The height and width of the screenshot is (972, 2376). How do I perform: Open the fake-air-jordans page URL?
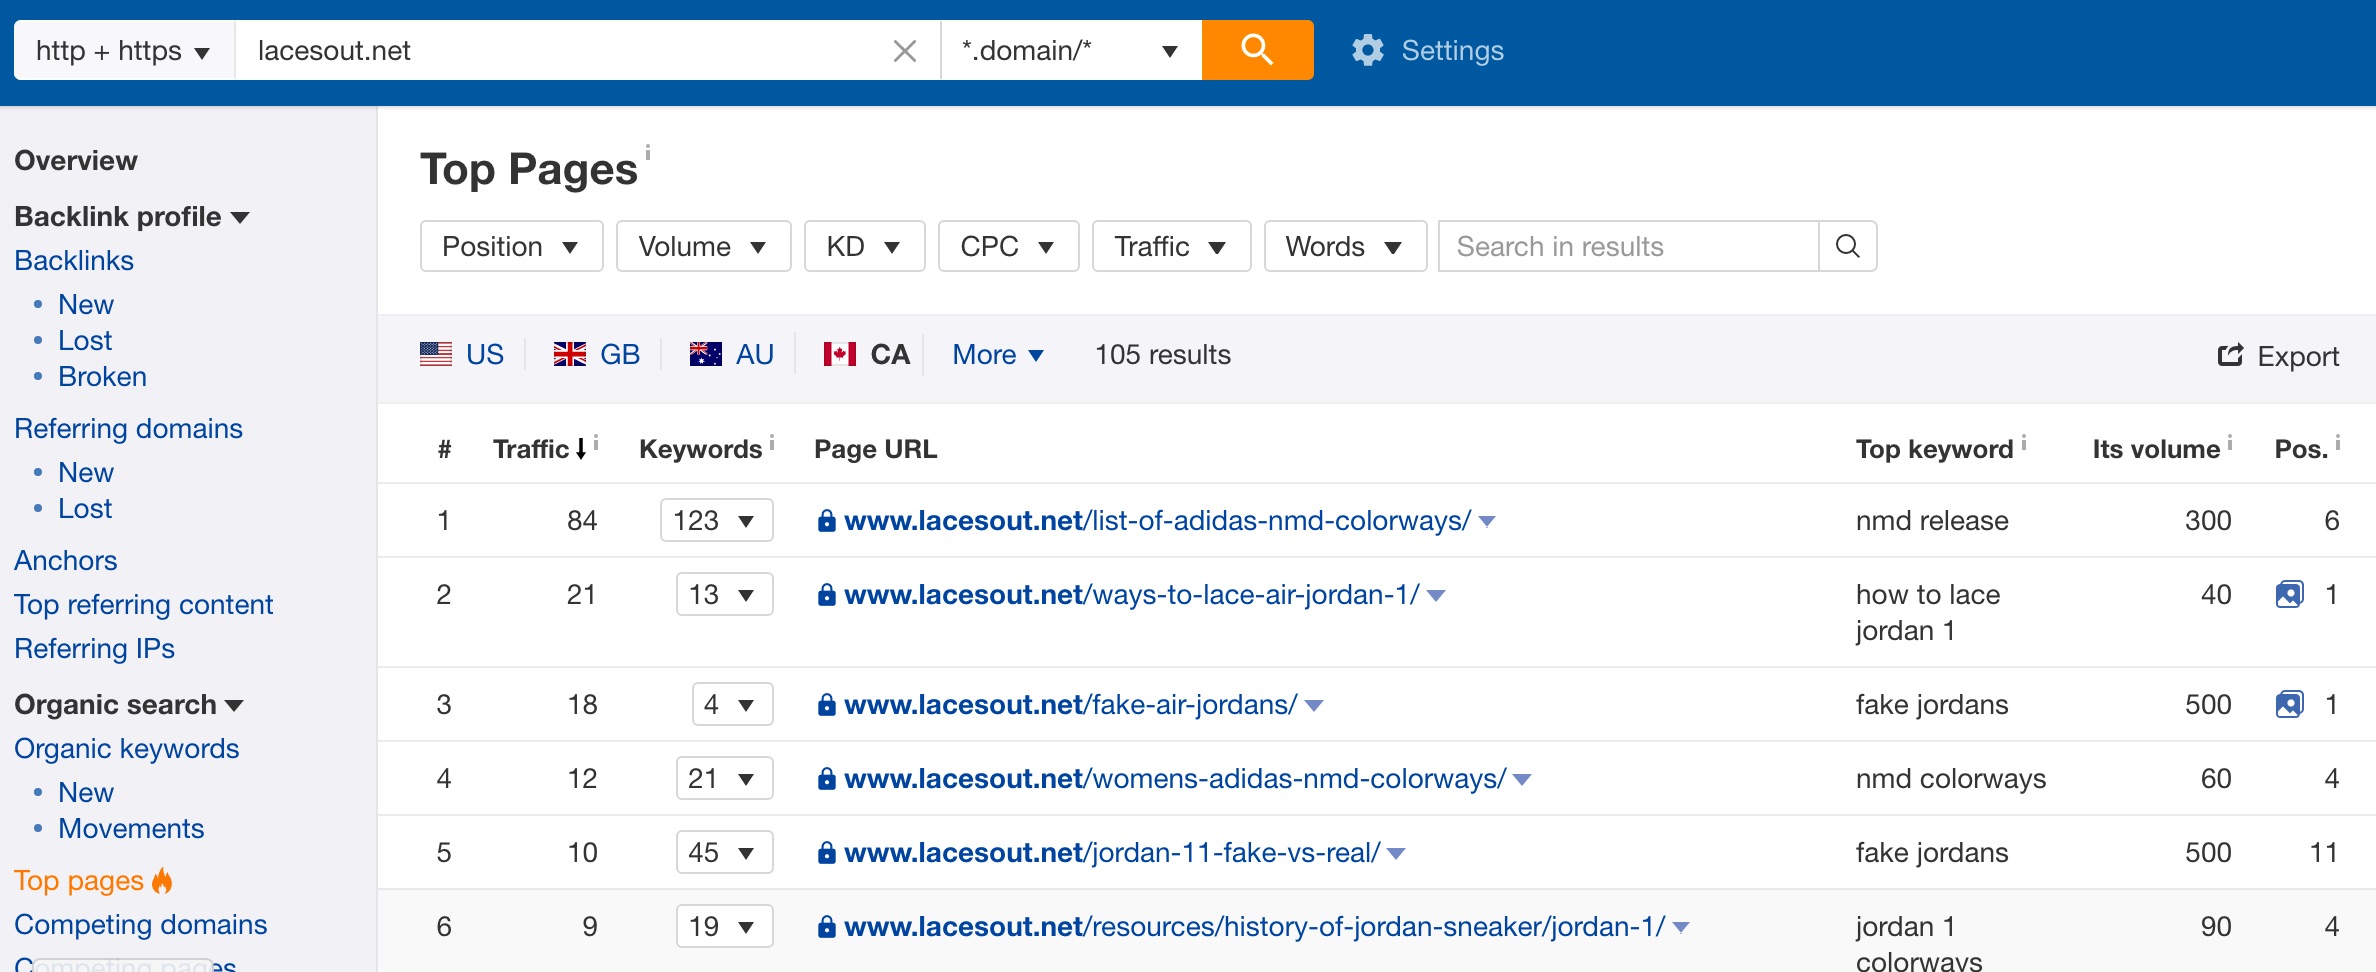click(x=1070, y=704)
